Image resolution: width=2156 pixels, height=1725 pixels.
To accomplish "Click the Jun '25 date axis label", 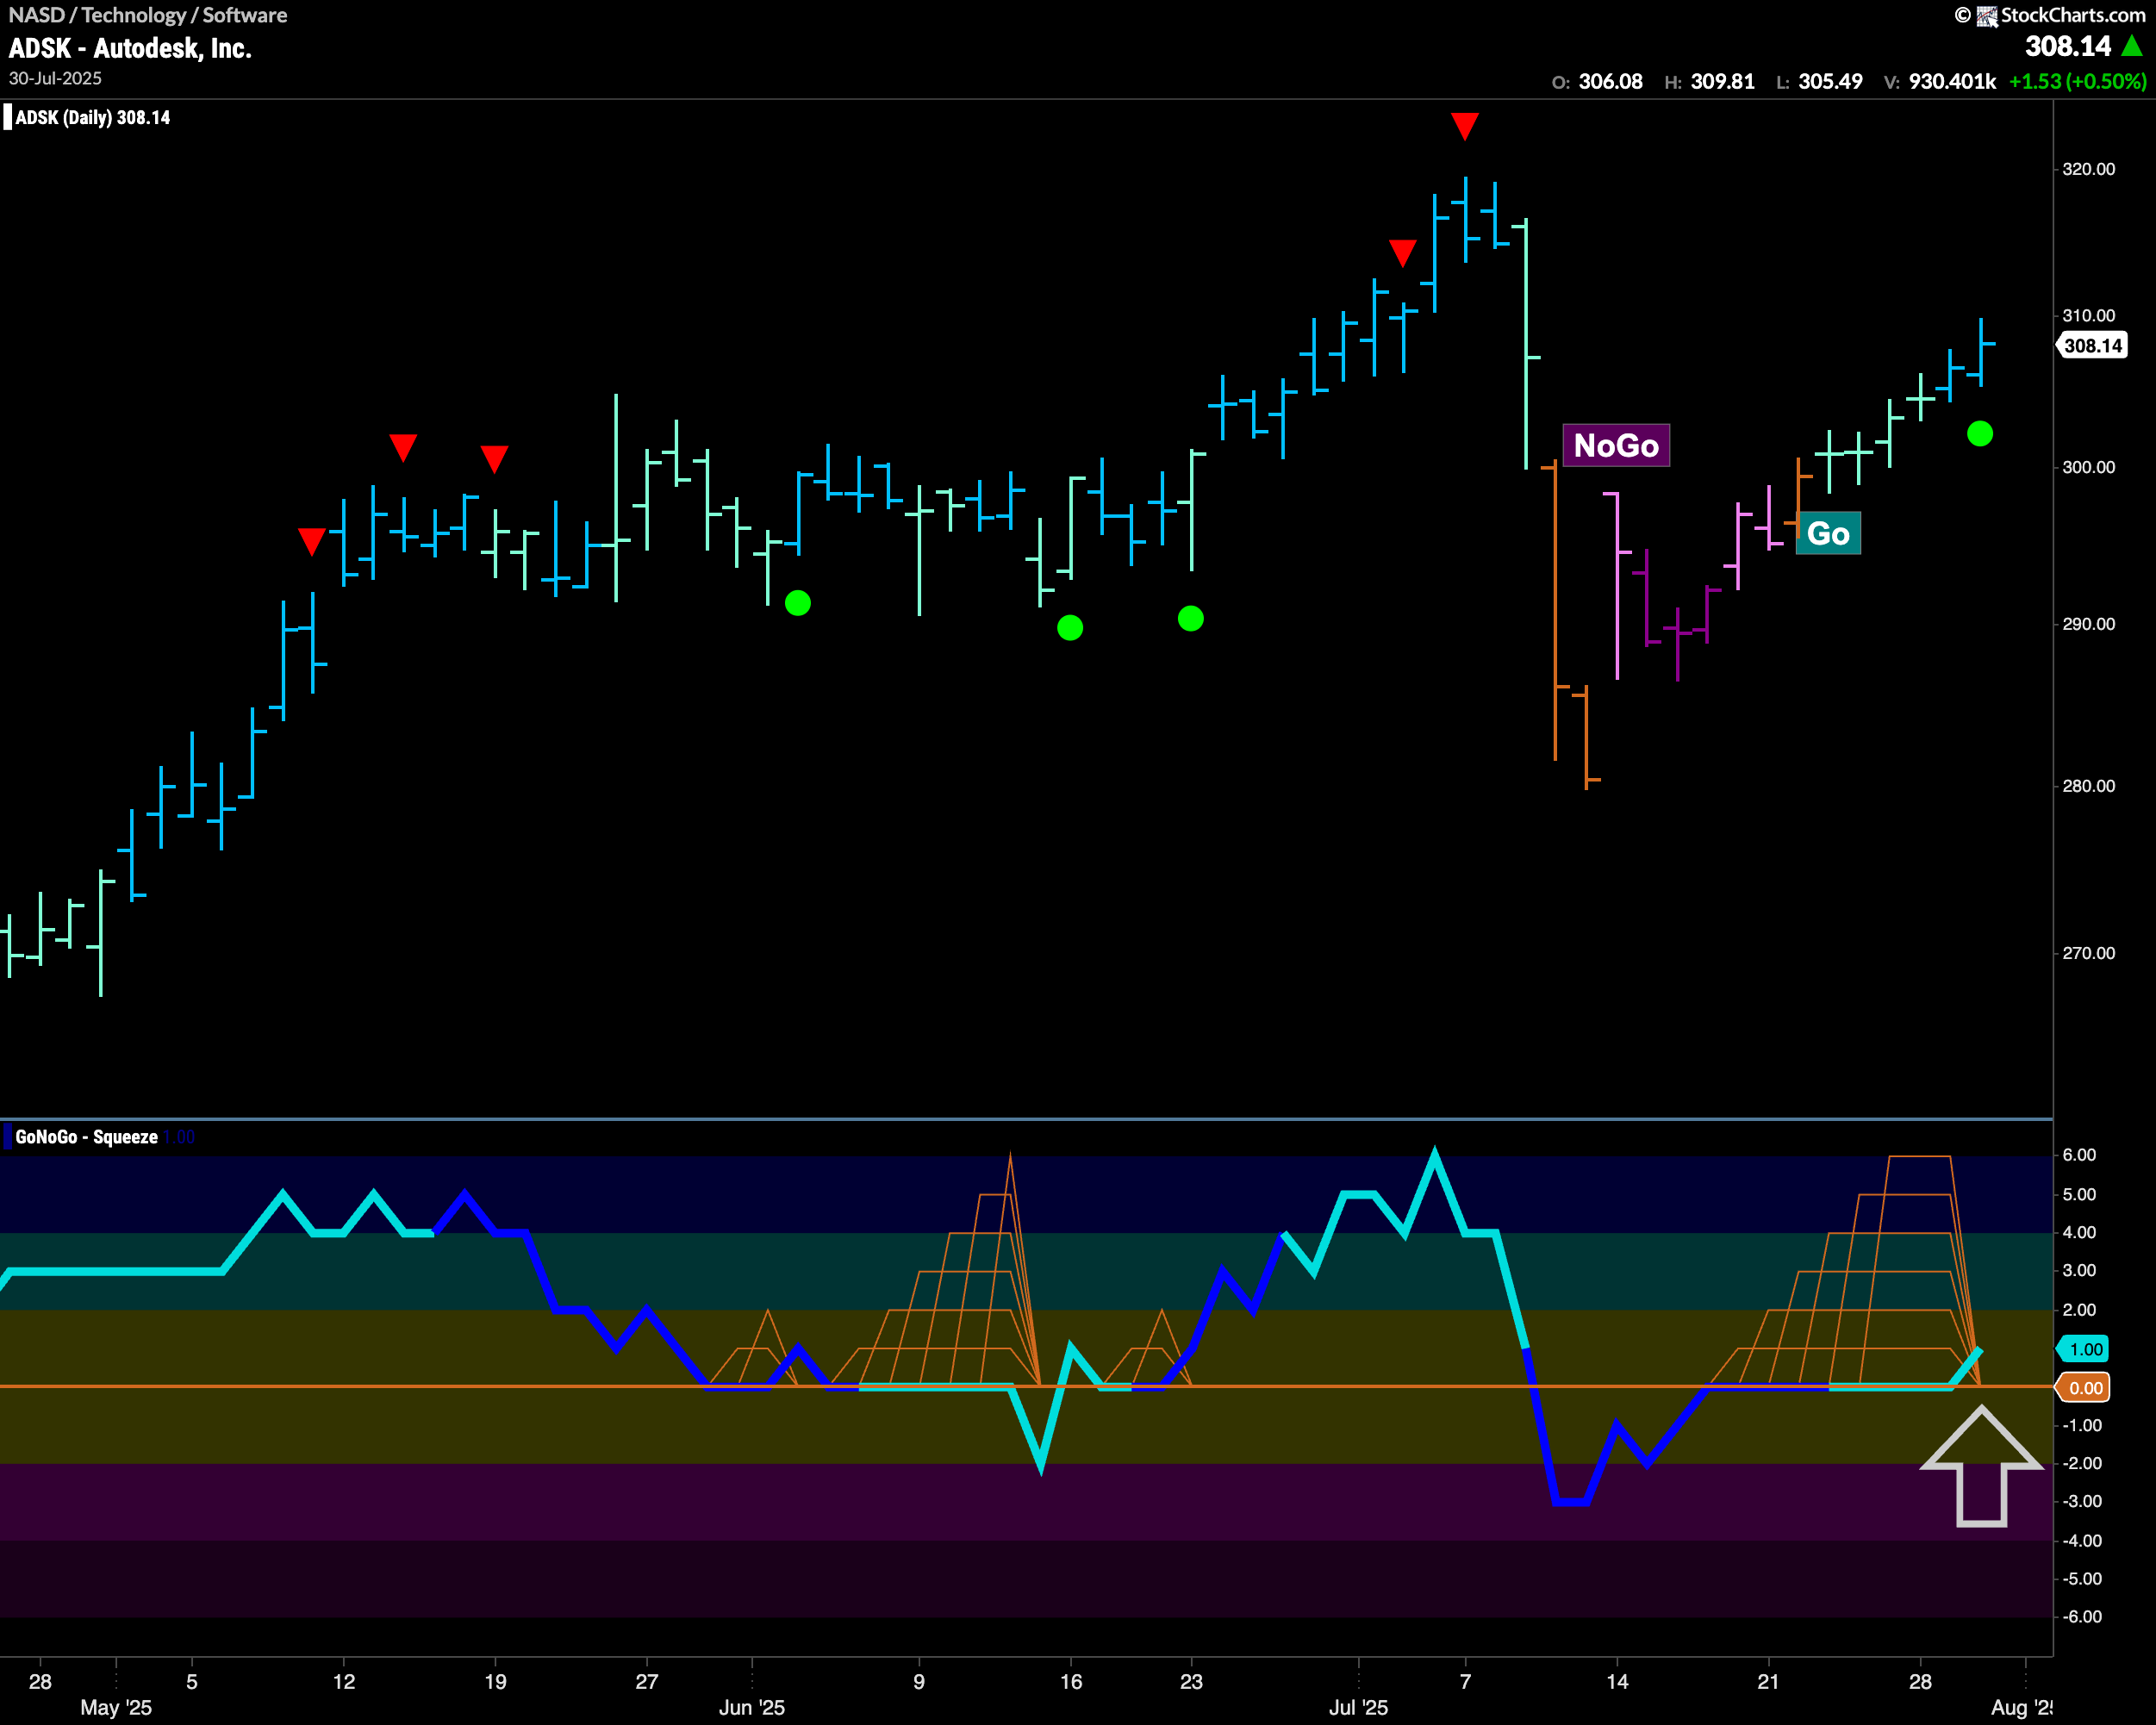I will (x=752, y=1707).
